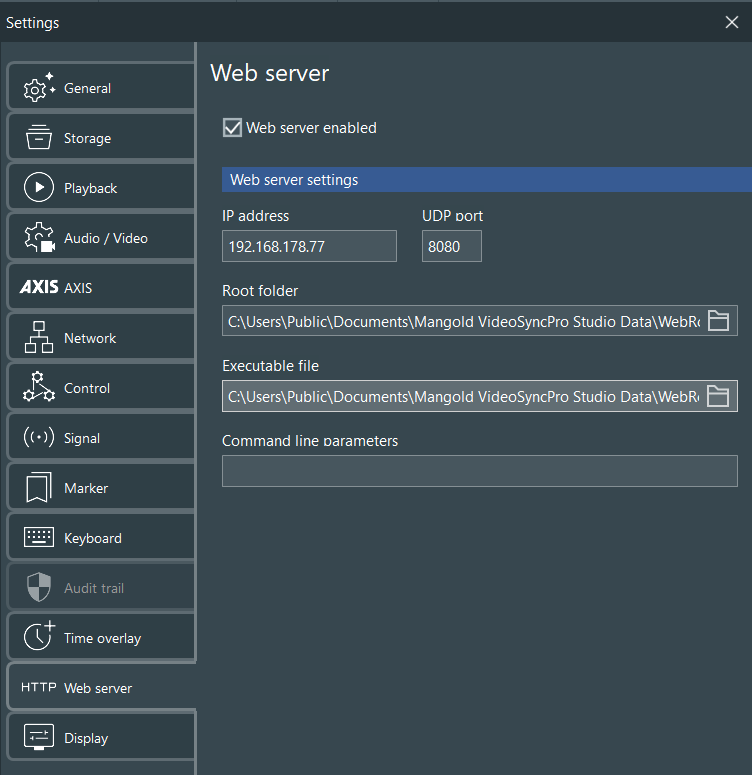Click the Web server page heading
Screen dimensions: 752x775
pos(269,73)
